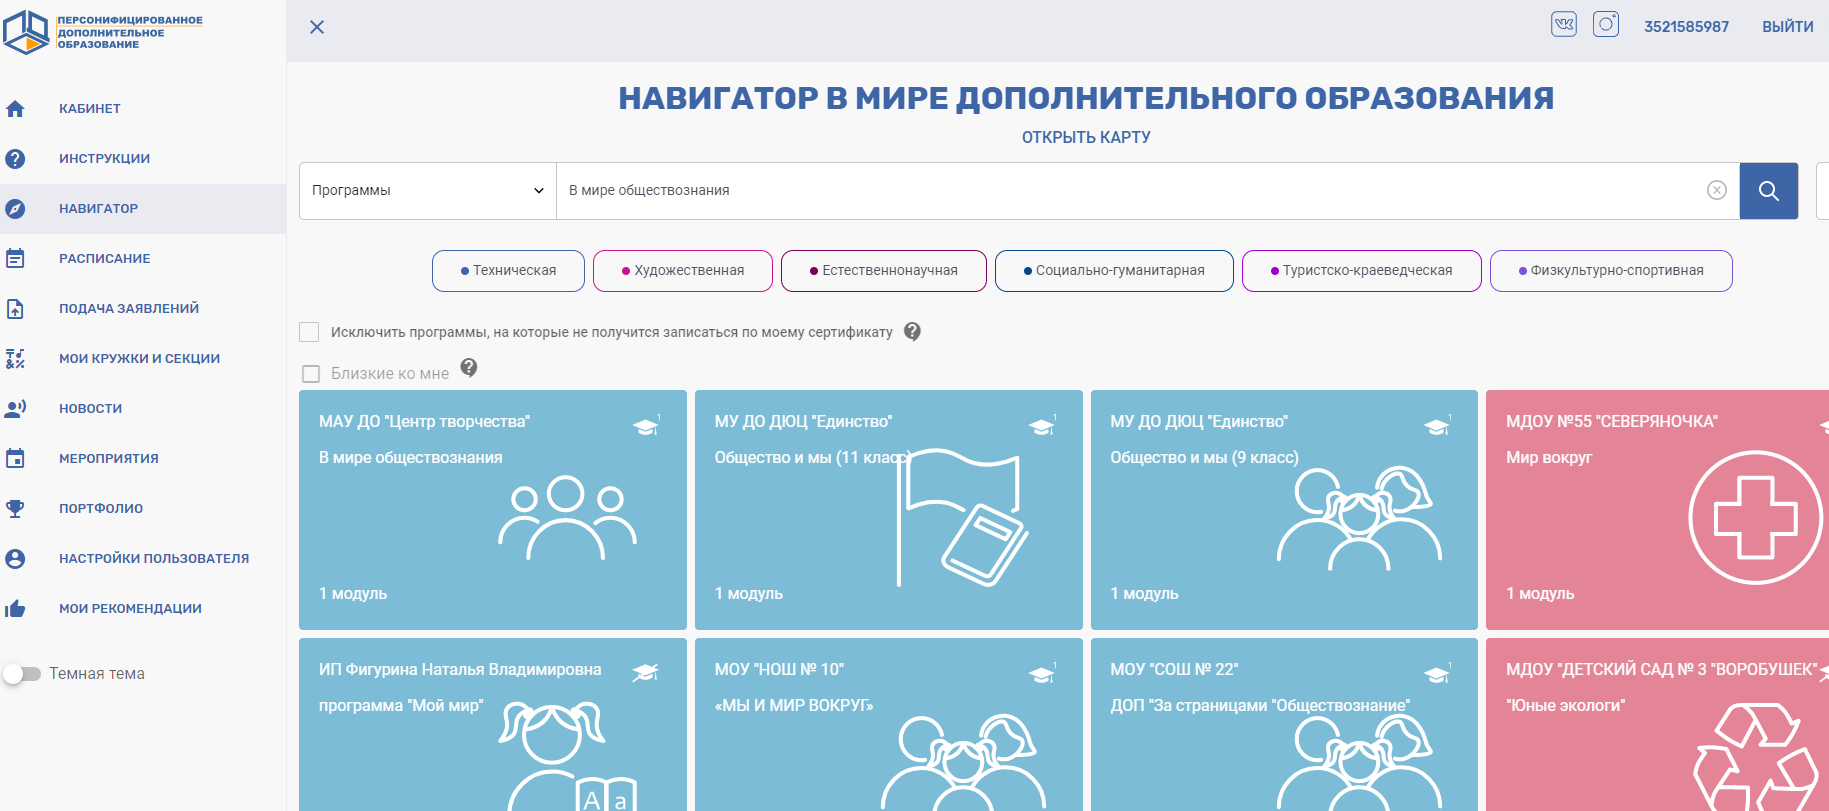
Task: Open the программа Мой мир card
Action: (x=493, y=725)
